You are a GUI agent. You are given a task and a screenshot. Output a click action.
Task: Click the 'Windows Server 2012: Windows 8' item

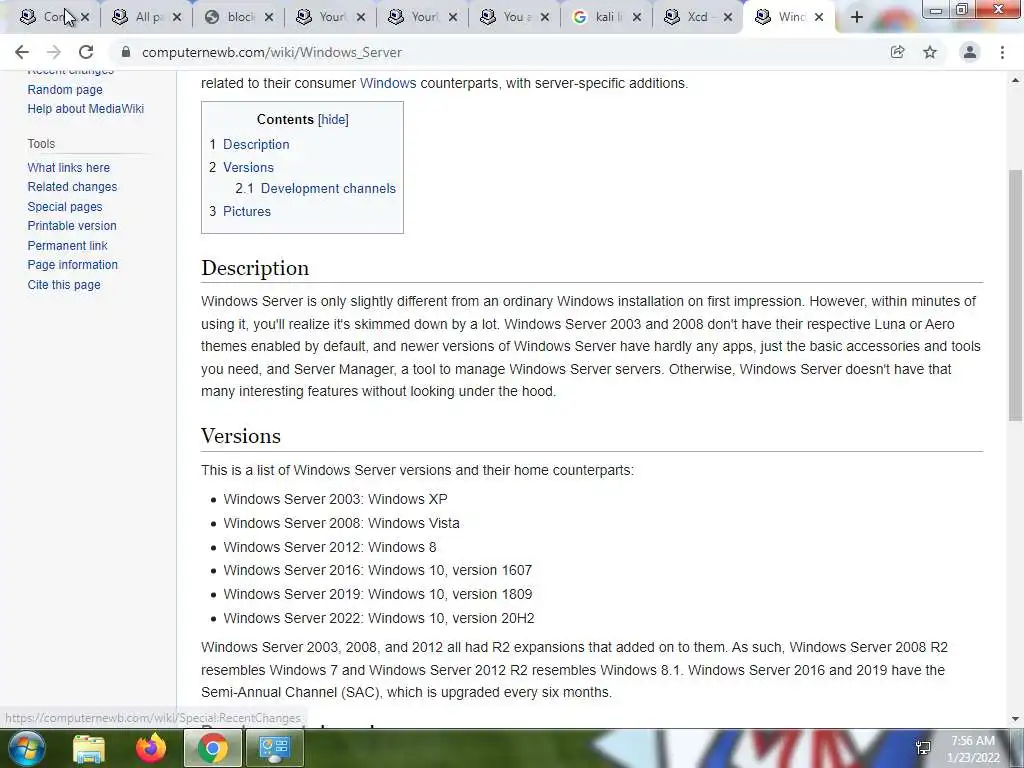click(330, 547)
